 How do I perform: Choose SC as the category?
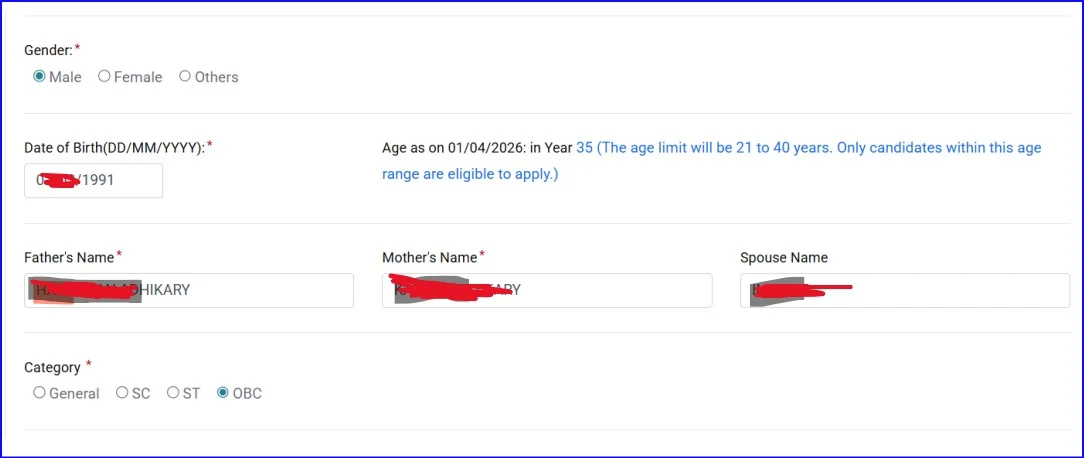(122, 393)
